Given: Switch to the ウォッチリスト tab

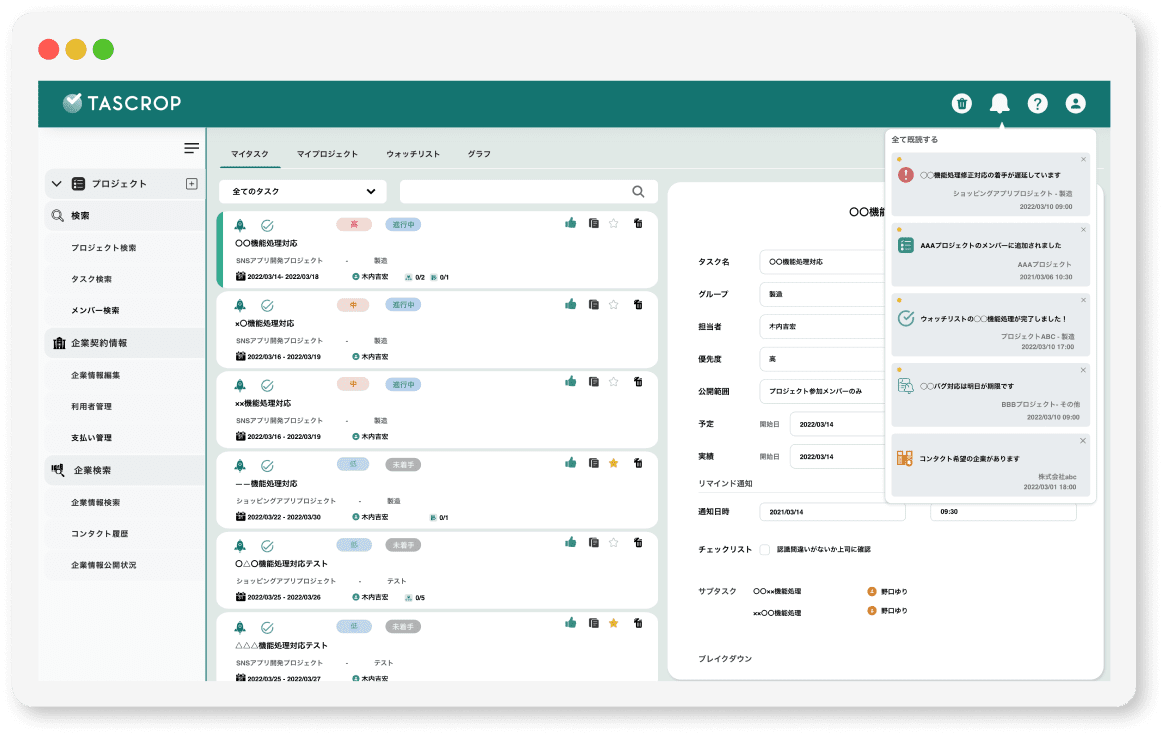Looking at the screenshot, I should 413,154.
